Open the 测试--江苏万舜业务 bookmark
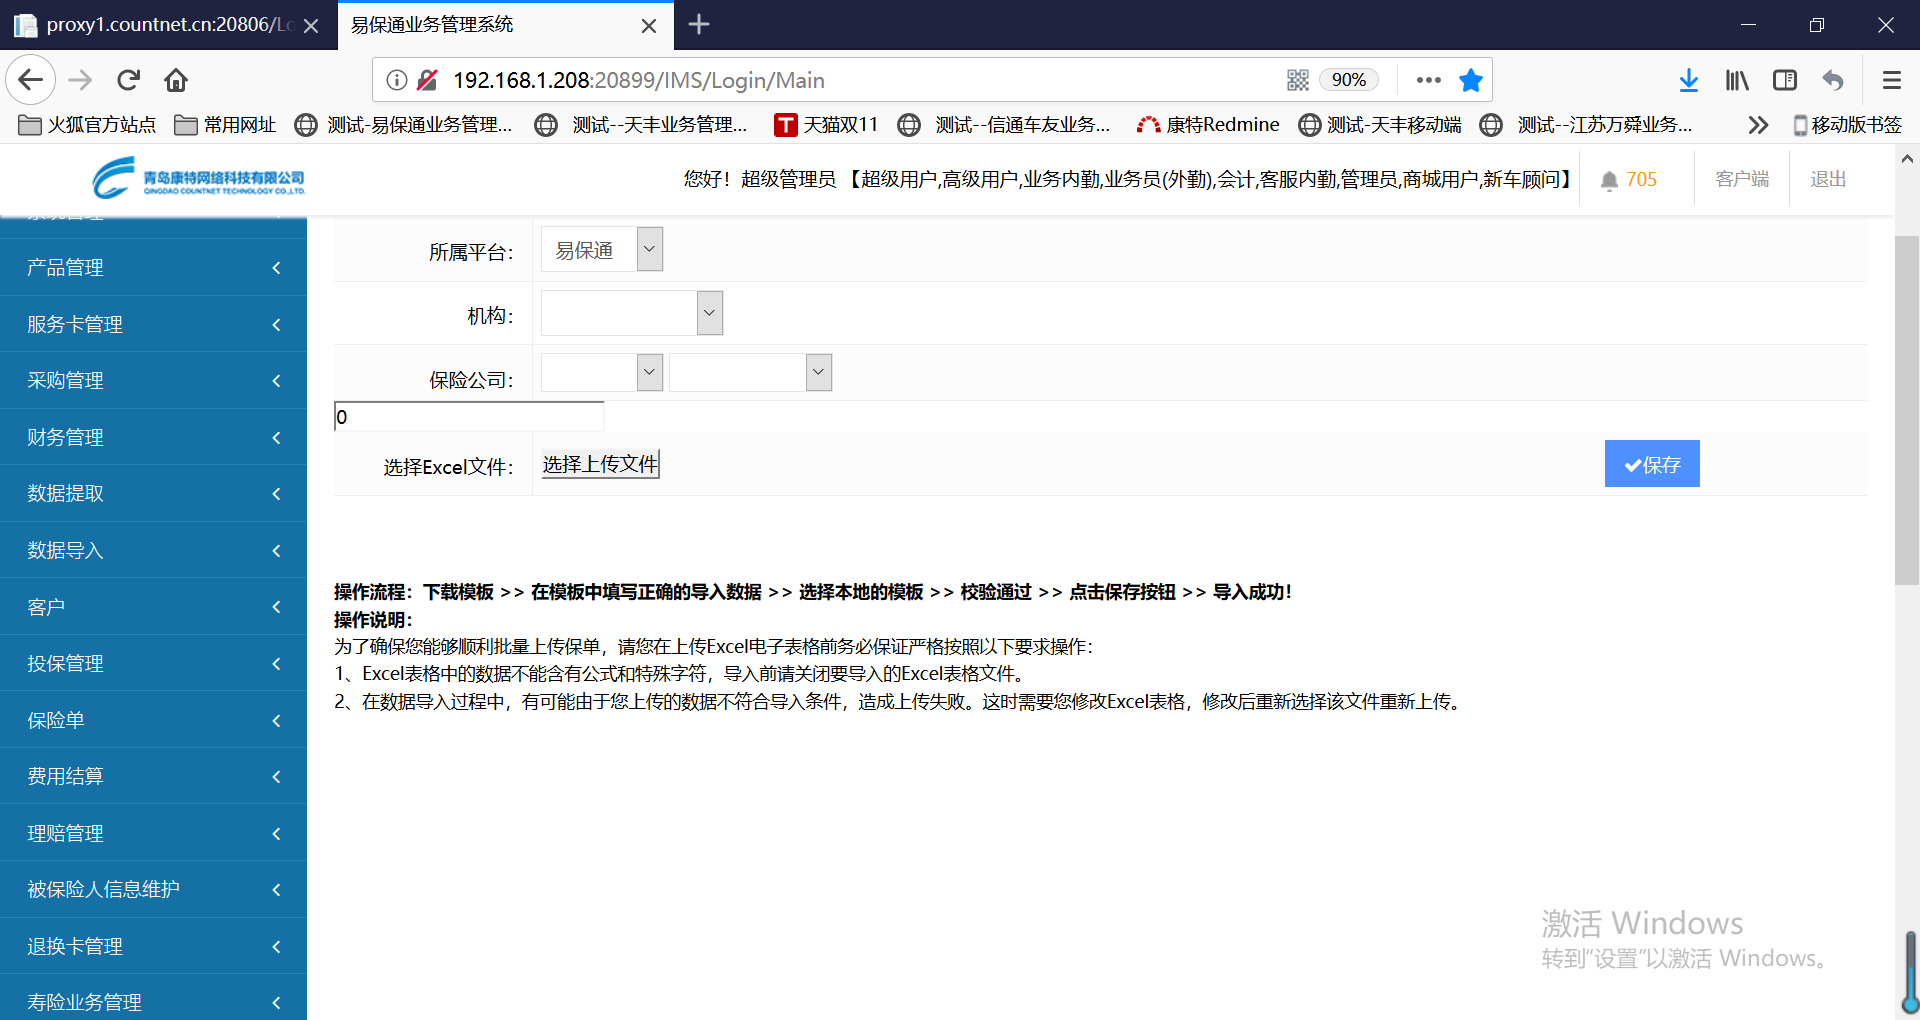The image size is (1920, 1020). [x=1587, y=125]
